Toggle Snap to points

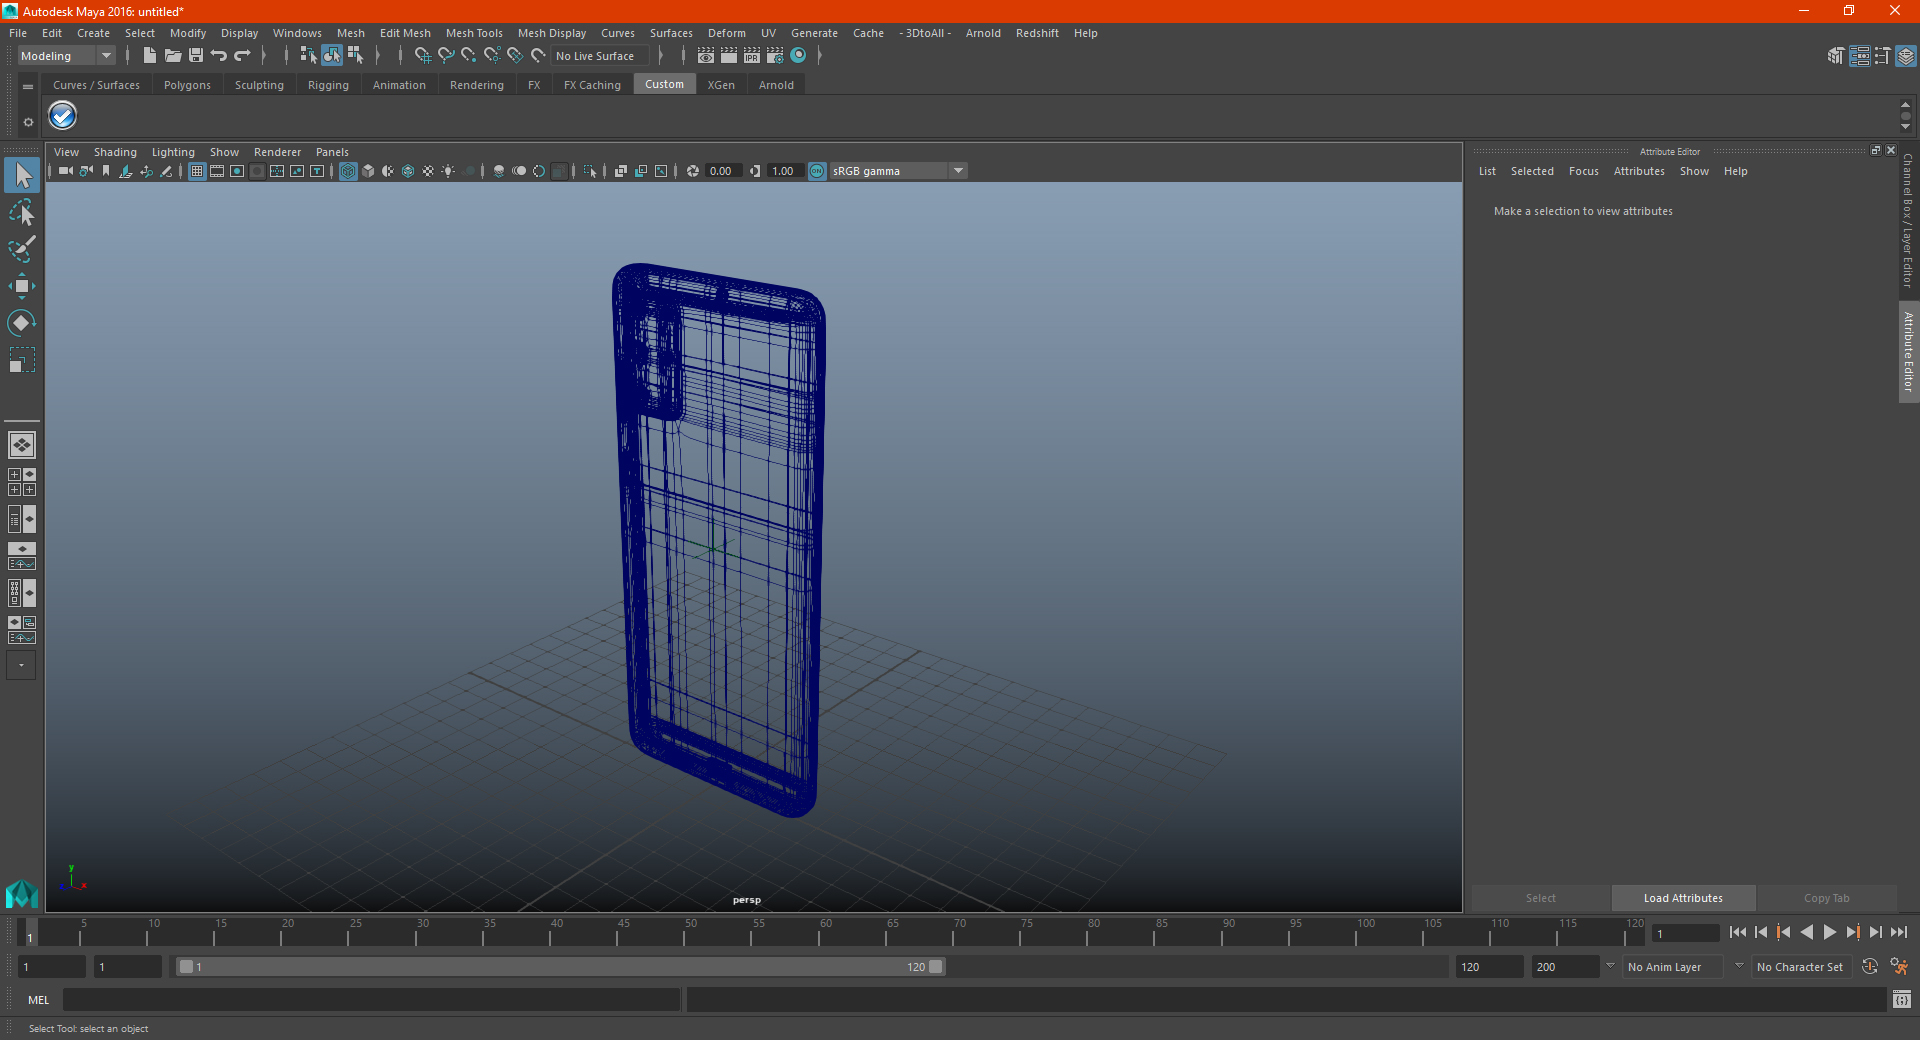click(469, 56)
